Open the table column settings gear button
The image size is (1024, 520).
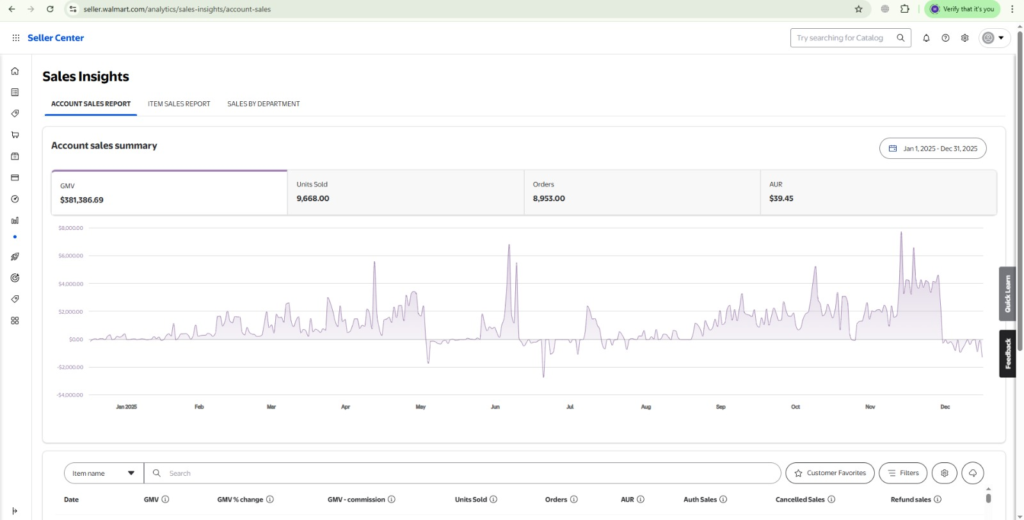944,473
